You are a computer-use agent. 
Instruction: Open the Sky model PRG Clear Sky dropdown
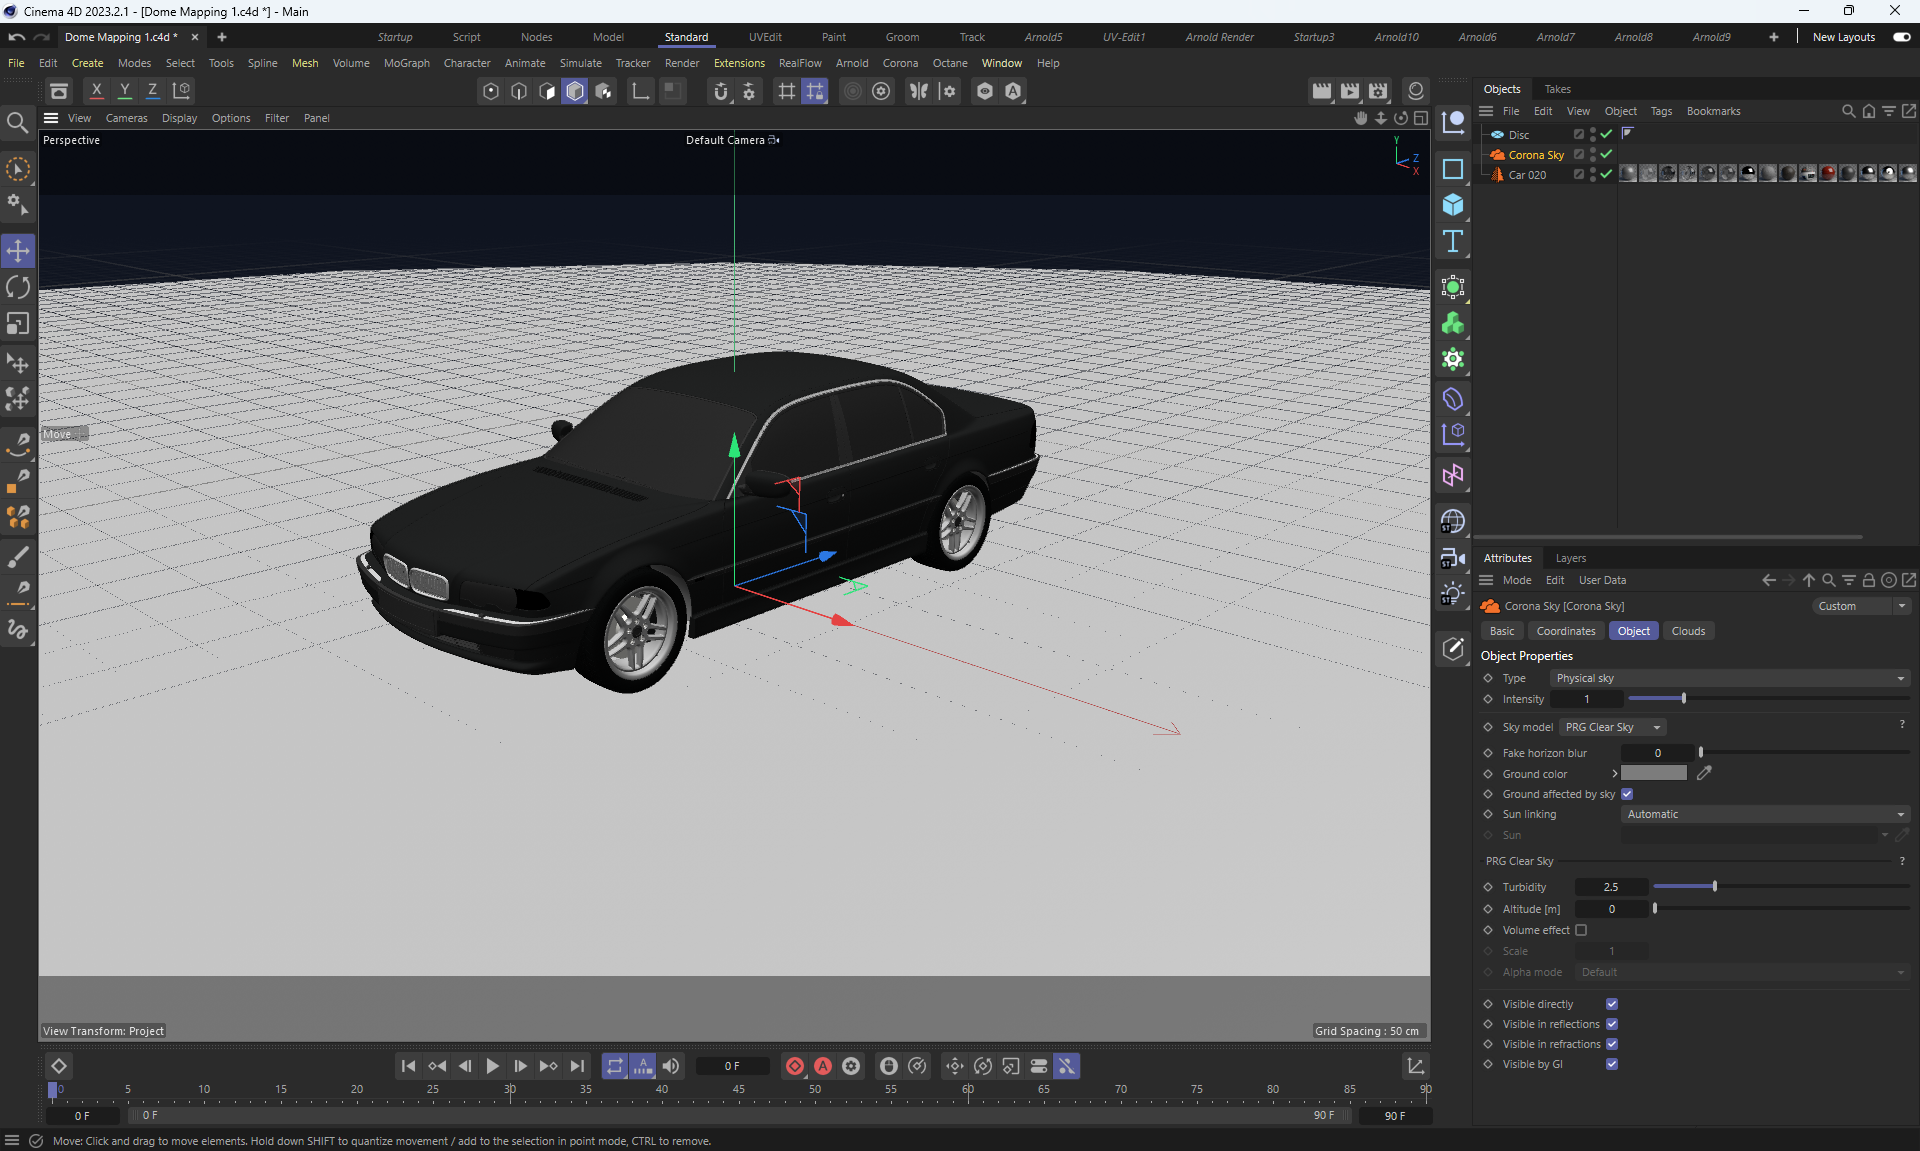1612,727
